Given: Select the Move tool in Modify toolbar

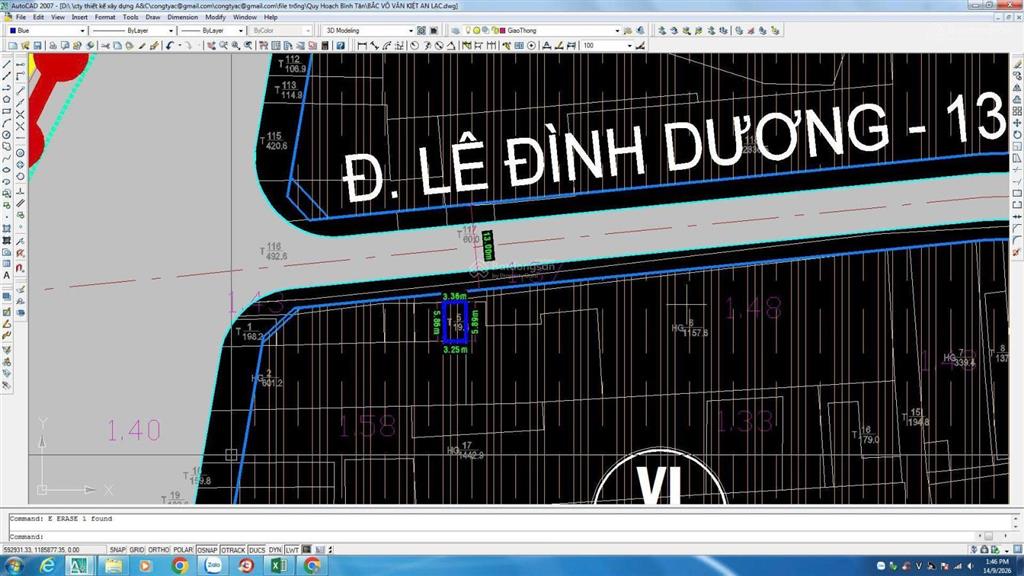Looking at the screenshot, I should coord(1017,123).
